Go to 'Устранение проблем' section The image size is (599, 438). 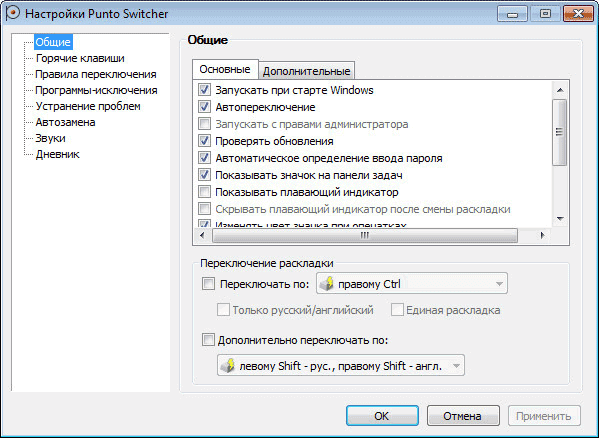(88, 106)
